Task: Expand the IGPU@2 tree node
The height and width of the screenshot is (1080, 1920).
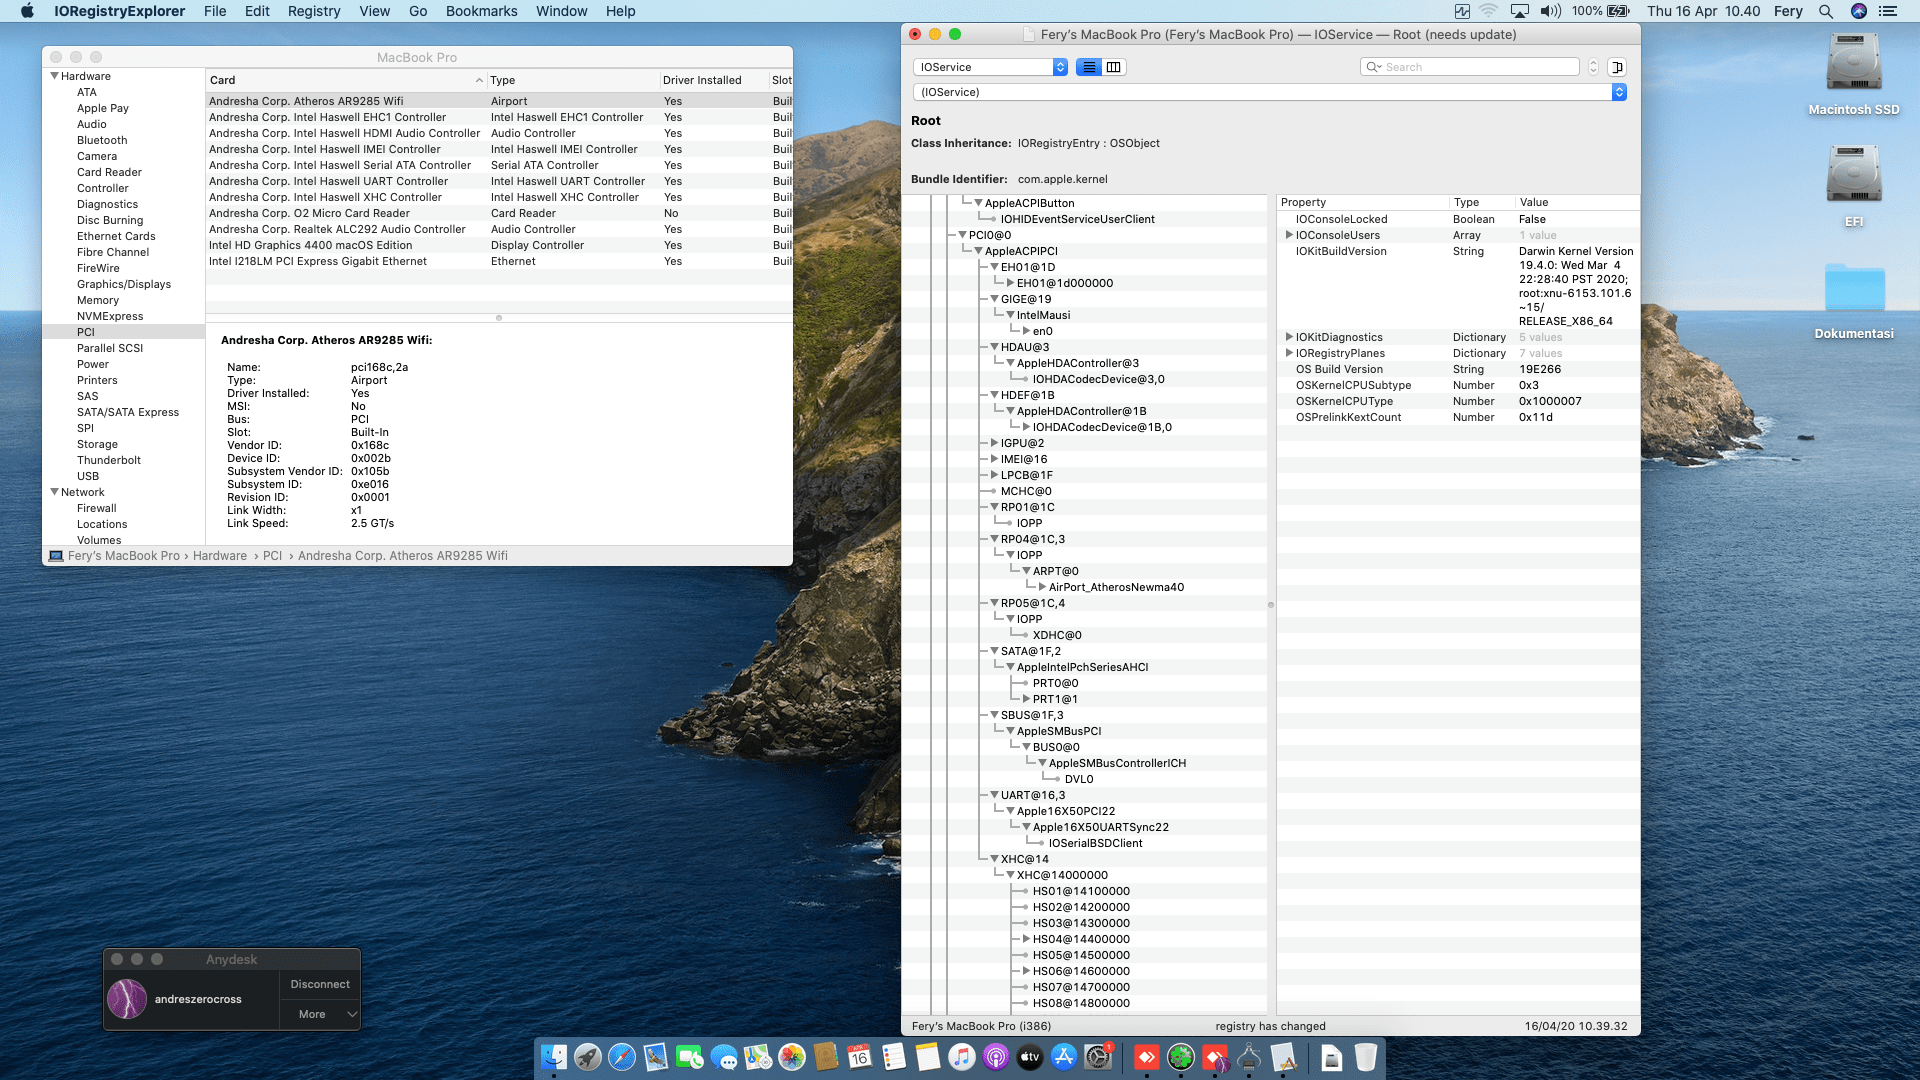Action: click(994, 443)
